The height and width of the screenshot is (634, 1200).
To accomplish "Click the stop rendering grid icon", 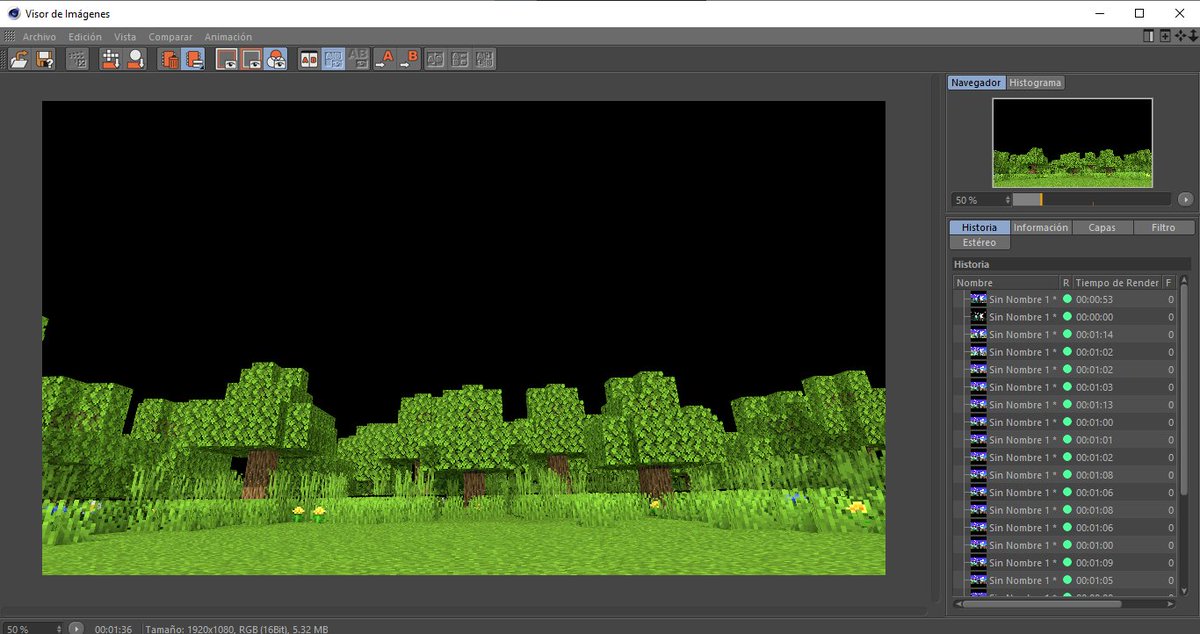I will coord(77,60).
